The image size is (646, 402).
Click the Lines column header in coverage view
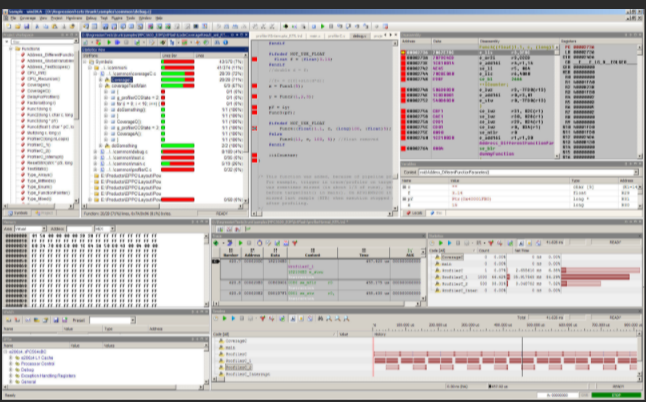coord(220,55)
